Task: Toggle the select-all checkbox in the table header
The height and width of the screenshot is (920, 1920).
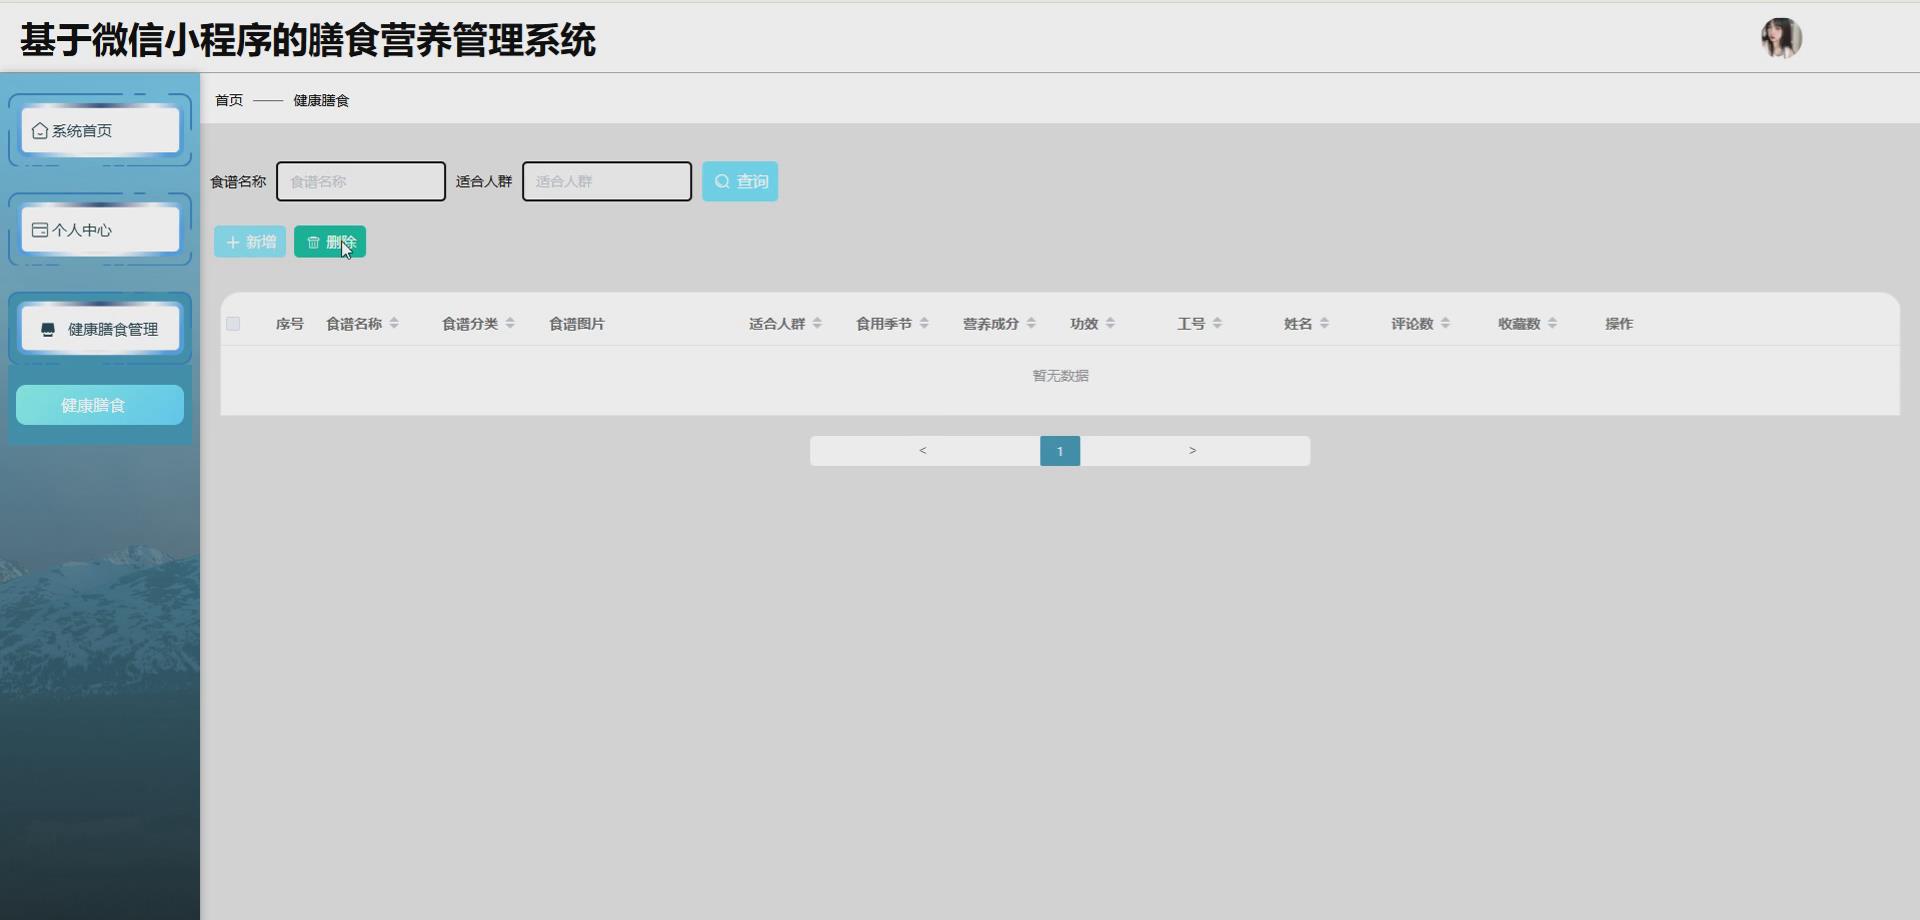Action: 233,323
